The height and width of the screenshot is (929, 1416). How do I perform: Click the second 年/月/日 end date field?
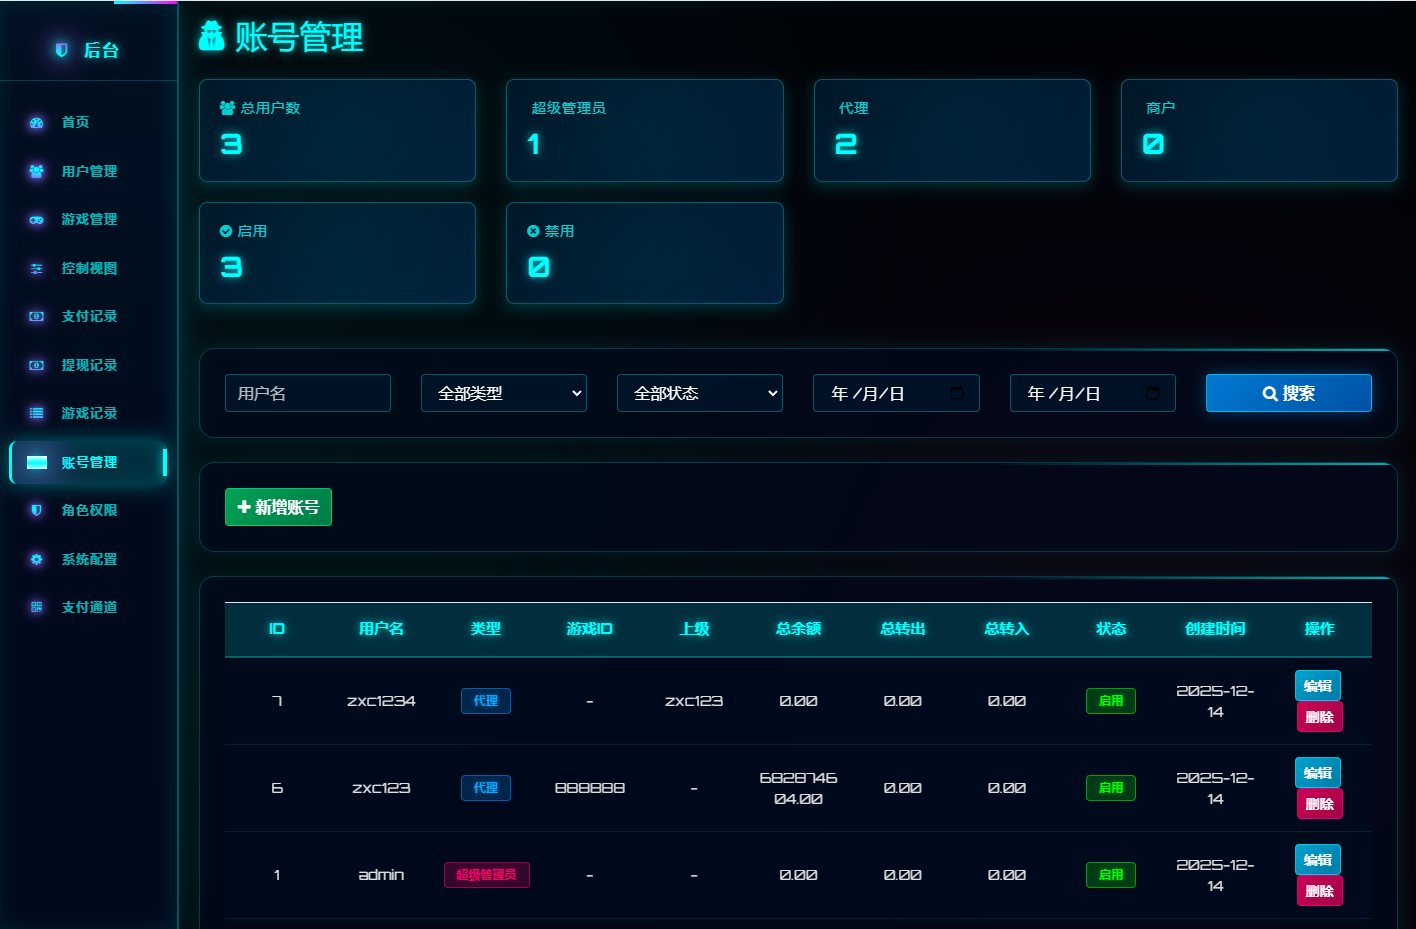click(x=1093, y=393)
